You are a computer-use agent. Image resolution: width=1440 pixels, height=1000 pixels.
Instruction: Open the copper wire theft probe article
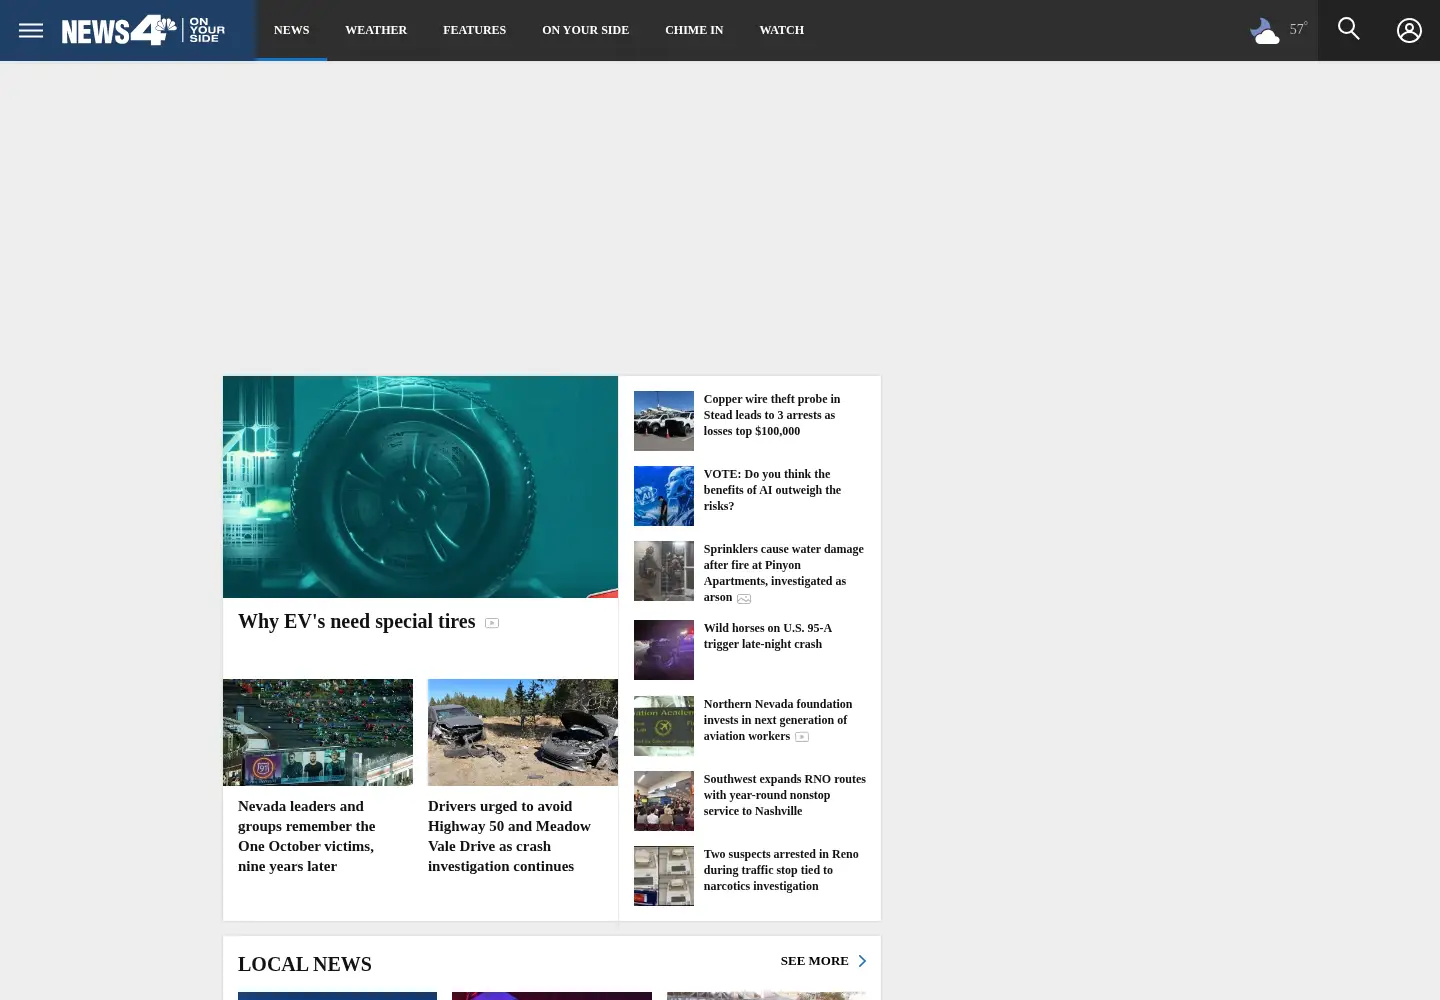coord(772,415)
